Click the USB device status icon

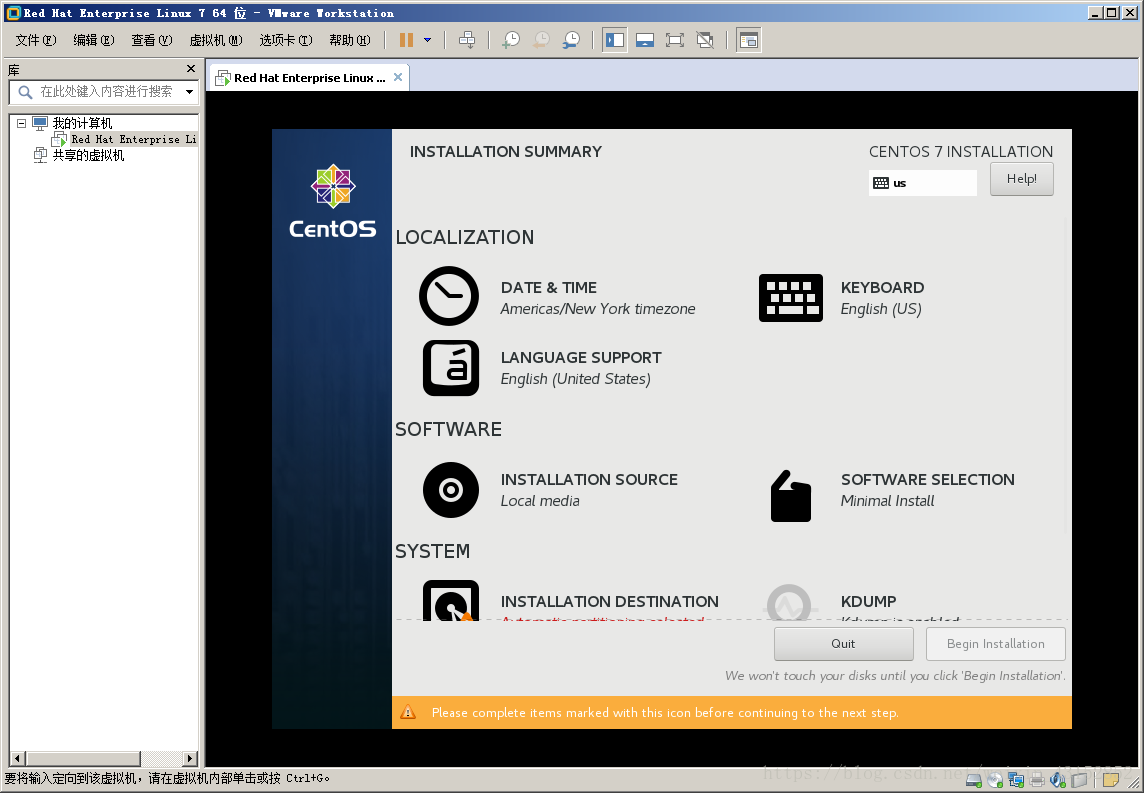pos(1079,781)
